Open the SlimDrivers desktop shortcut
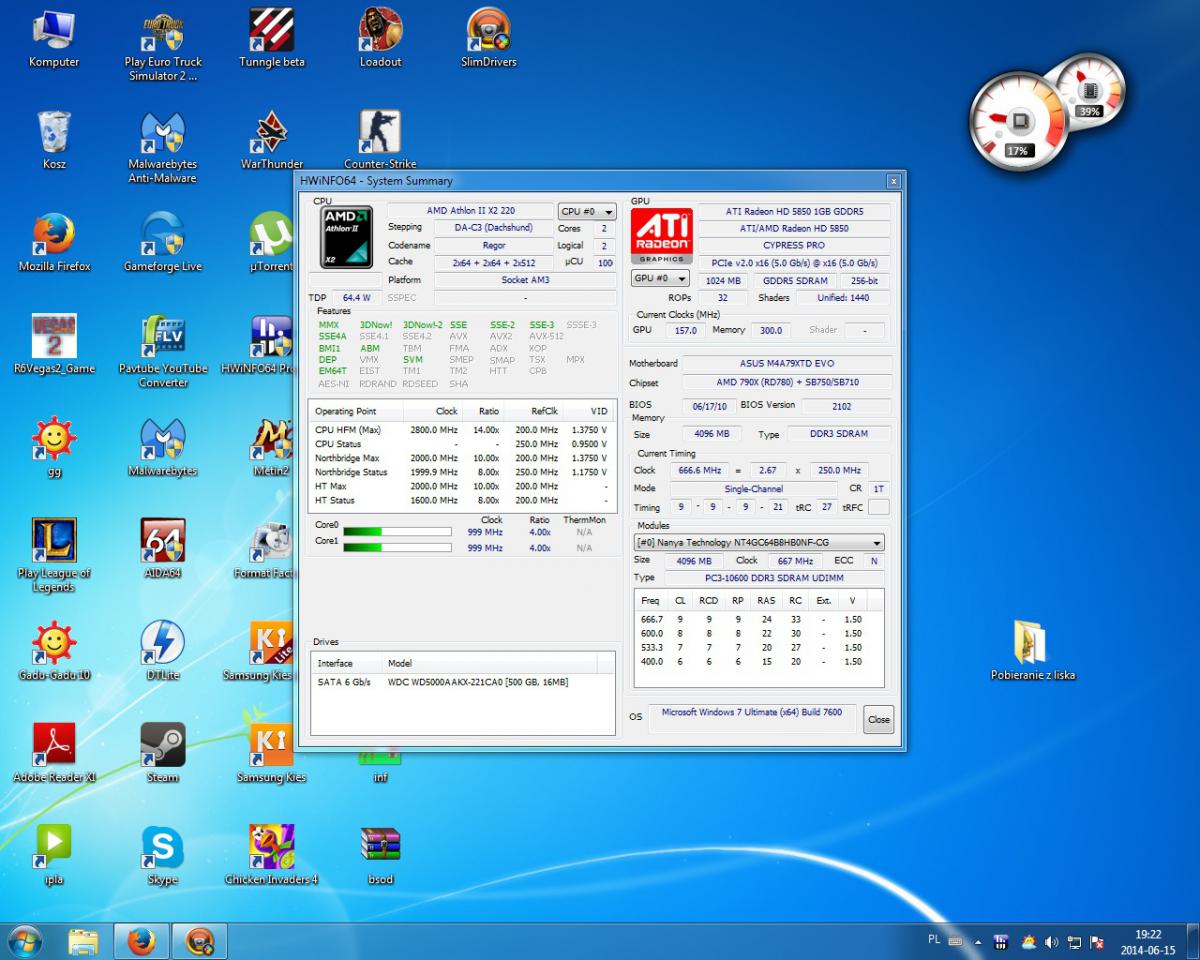The width and height of the screenshot is (1200, 960). click(x=489, y=38)
